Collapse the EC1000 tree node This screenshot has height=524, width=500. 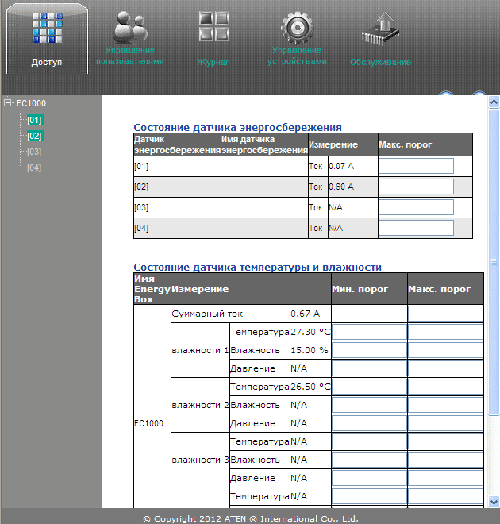coord(8,102)
